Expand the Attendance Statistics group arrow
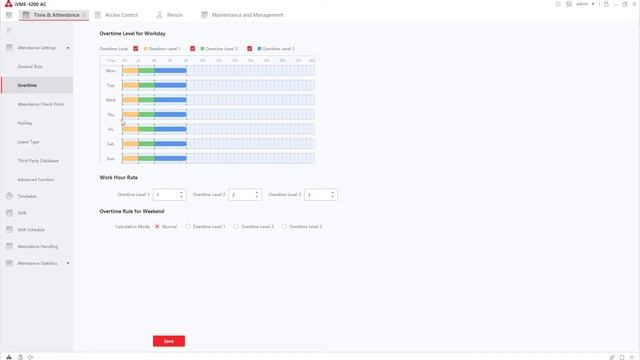Viewport: 640px width, 360px height. coord(68,263)
